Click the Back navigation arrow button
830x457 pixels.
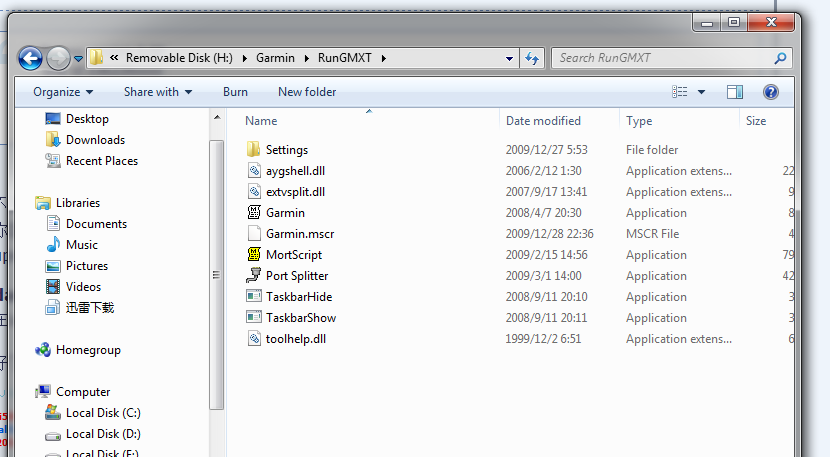(31, 58)
